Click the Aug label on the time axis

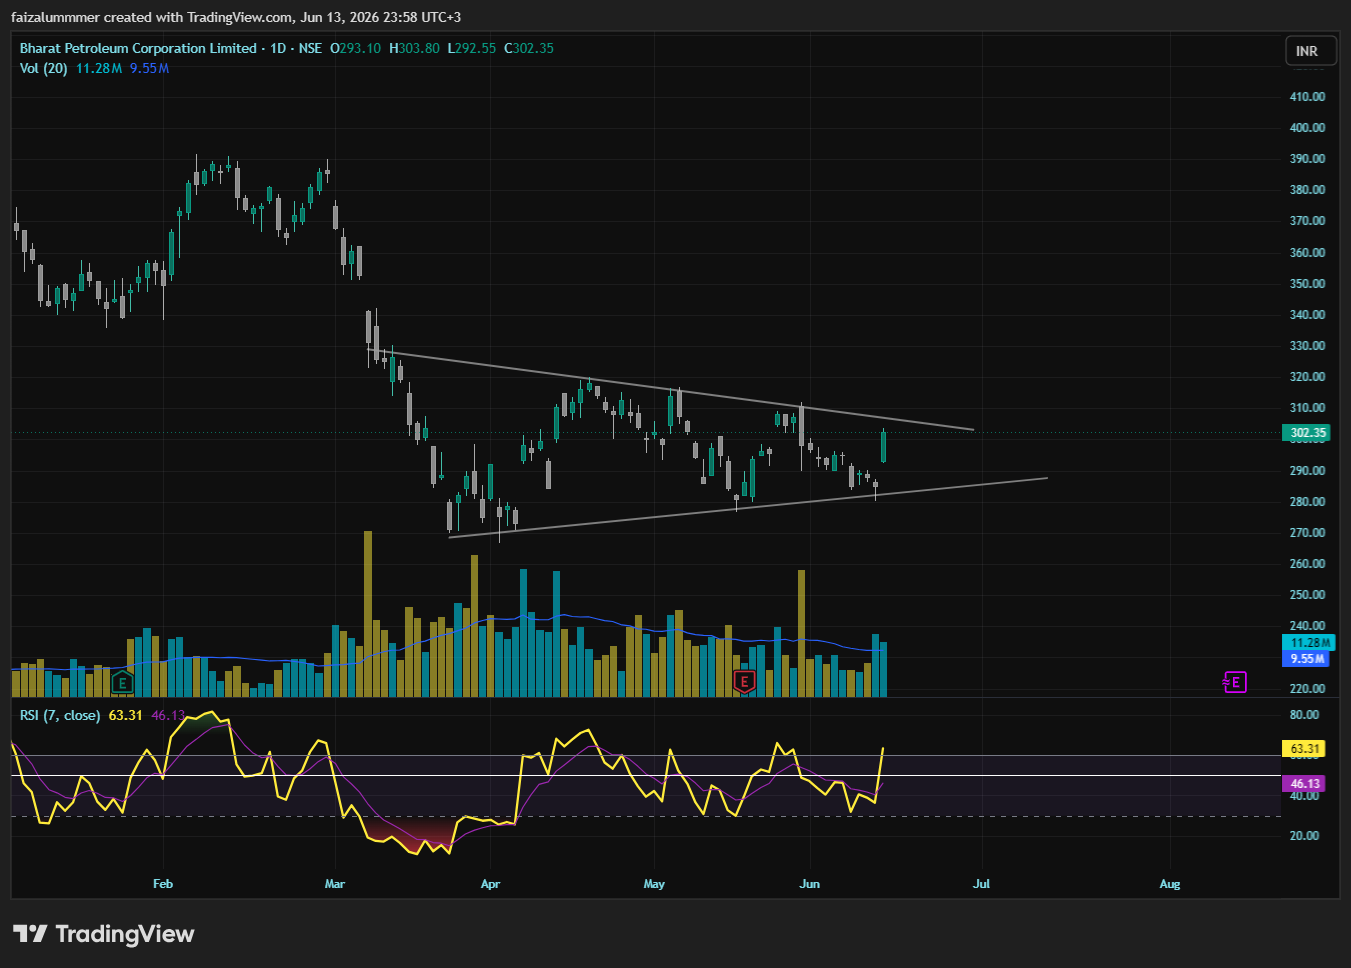point(1170,884)
